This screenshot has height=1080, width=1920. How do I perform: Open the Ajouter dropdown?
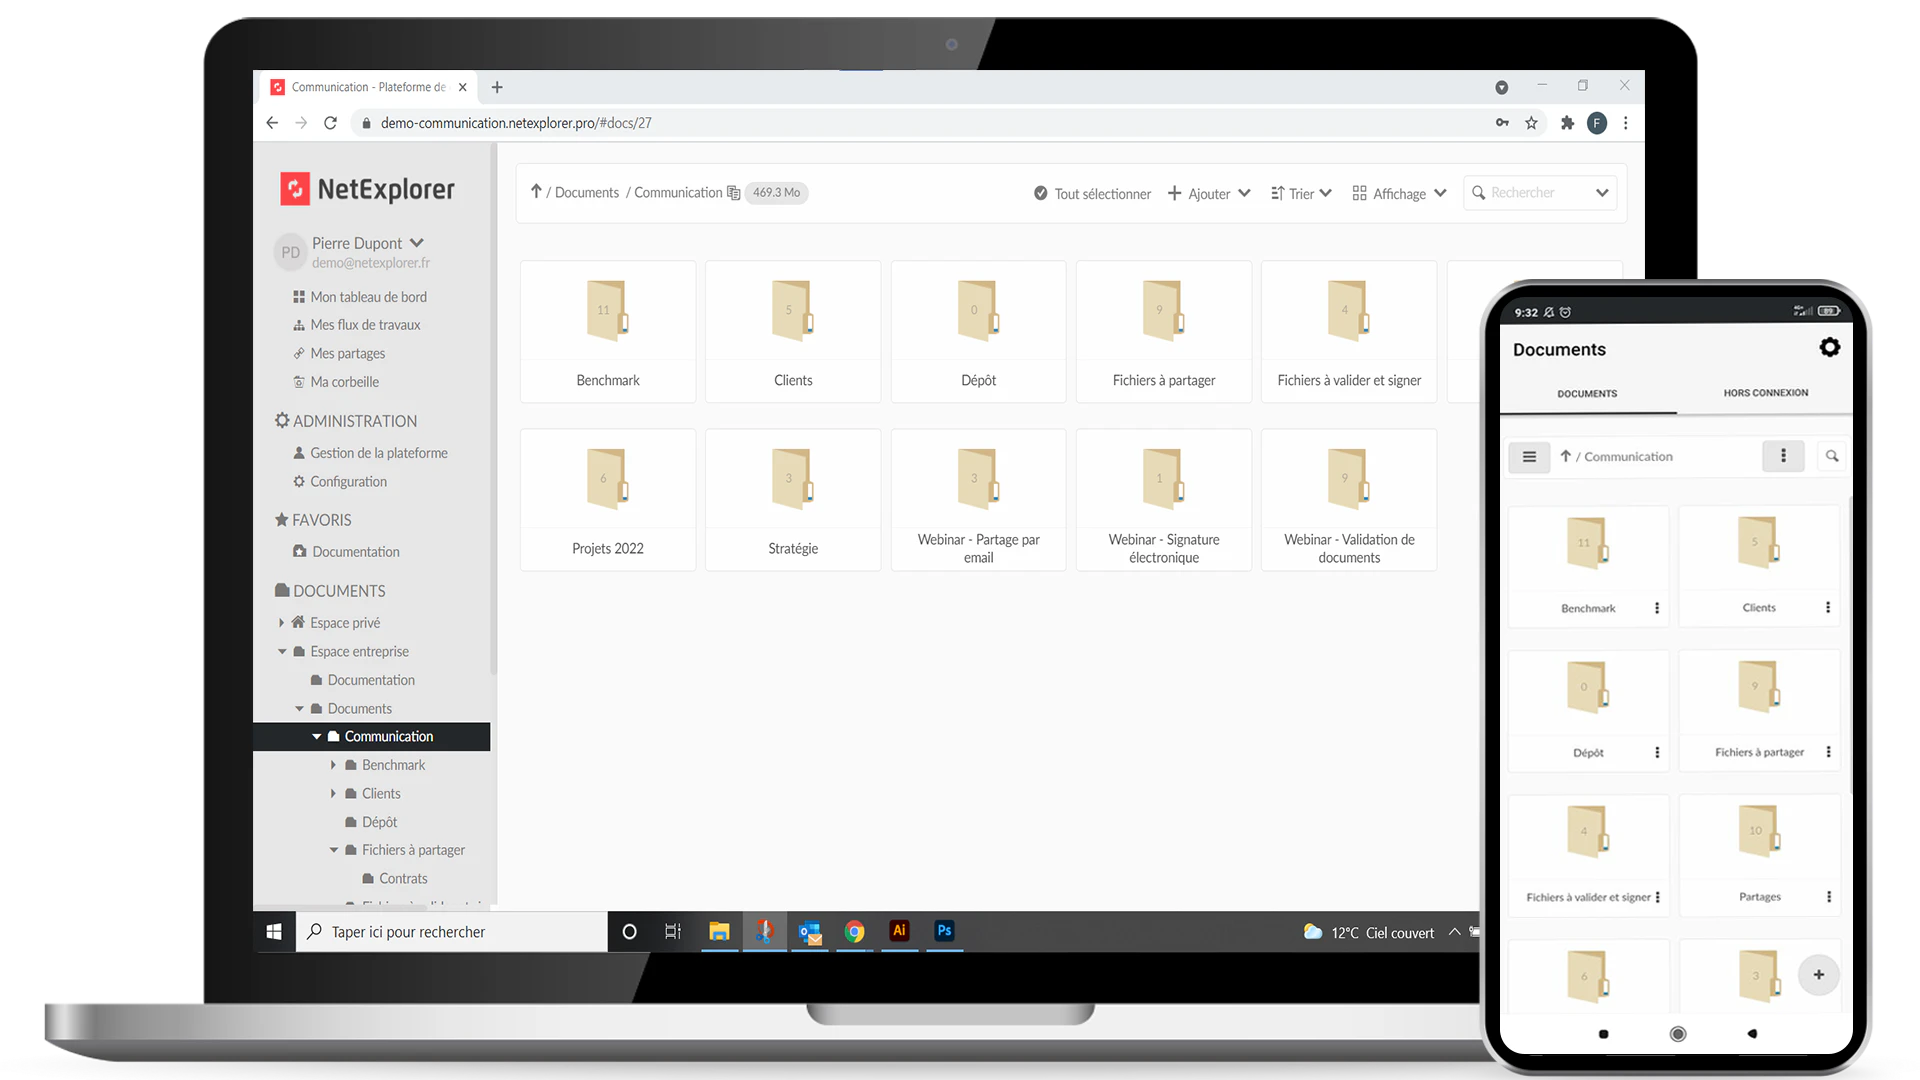pos(1209,193)
